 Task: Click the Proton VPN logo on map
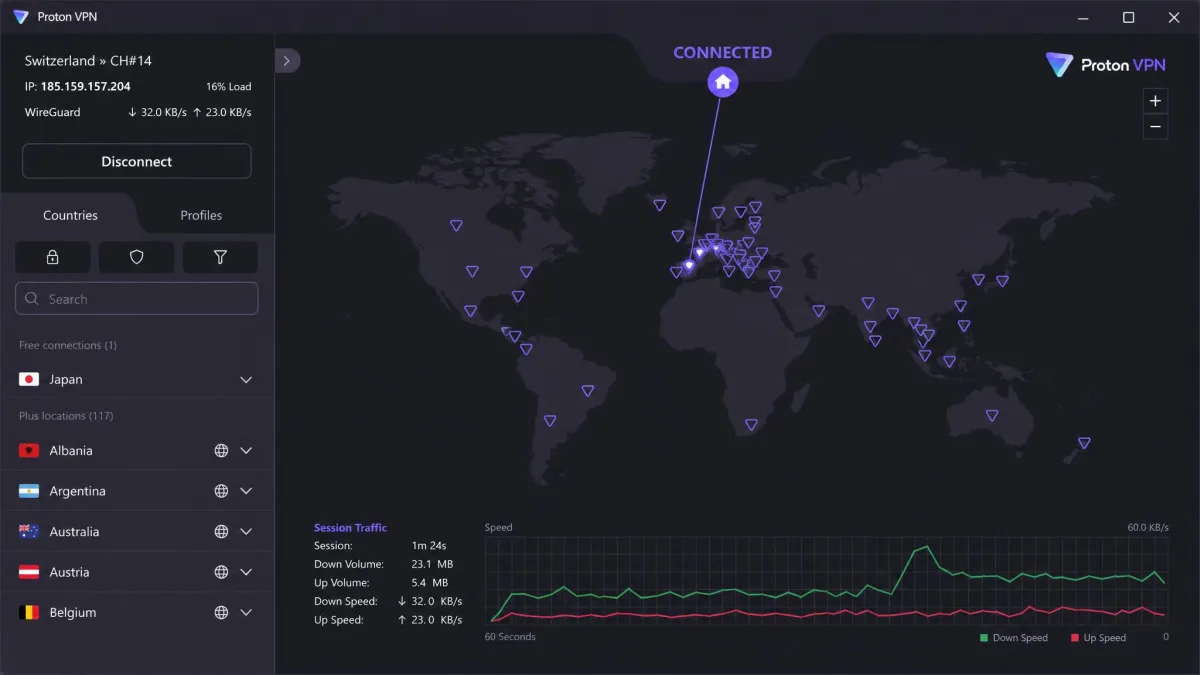[1105, 65]
